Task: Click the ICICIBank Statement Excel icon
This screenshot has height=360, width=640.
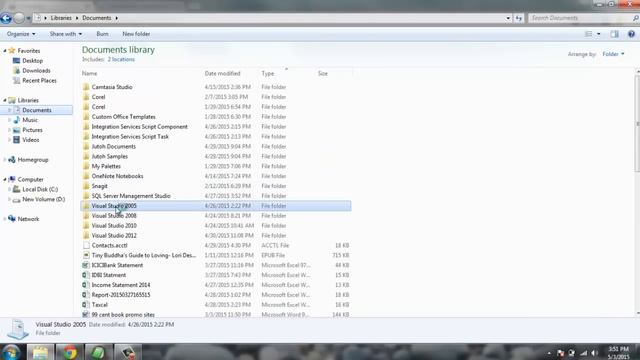Action: click(x=86, y=265)
